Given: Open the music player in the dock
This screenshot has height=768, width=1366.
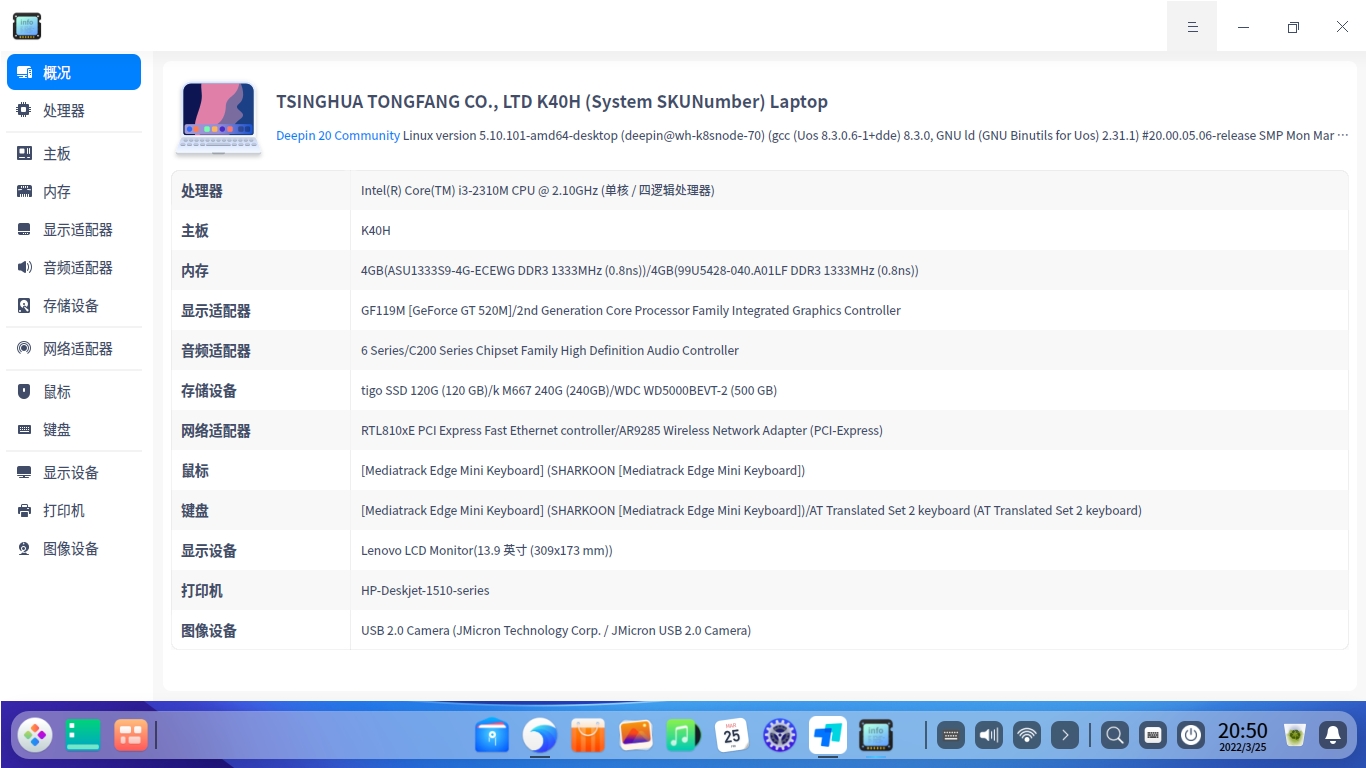Looking at the screenshot, I should [x=684, y=735].
